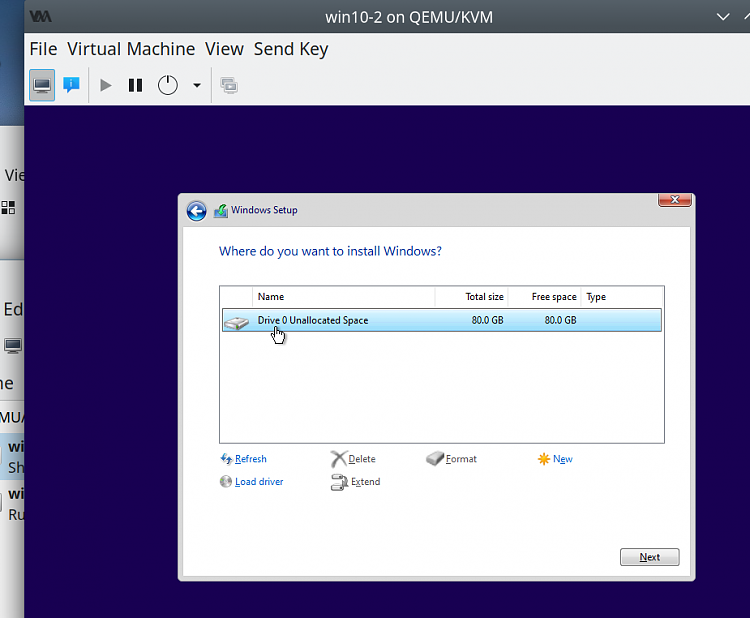Viewport: 750px width, 618px height.
Task: Shut down VM with power icon
Action: [x=168, y=86]
